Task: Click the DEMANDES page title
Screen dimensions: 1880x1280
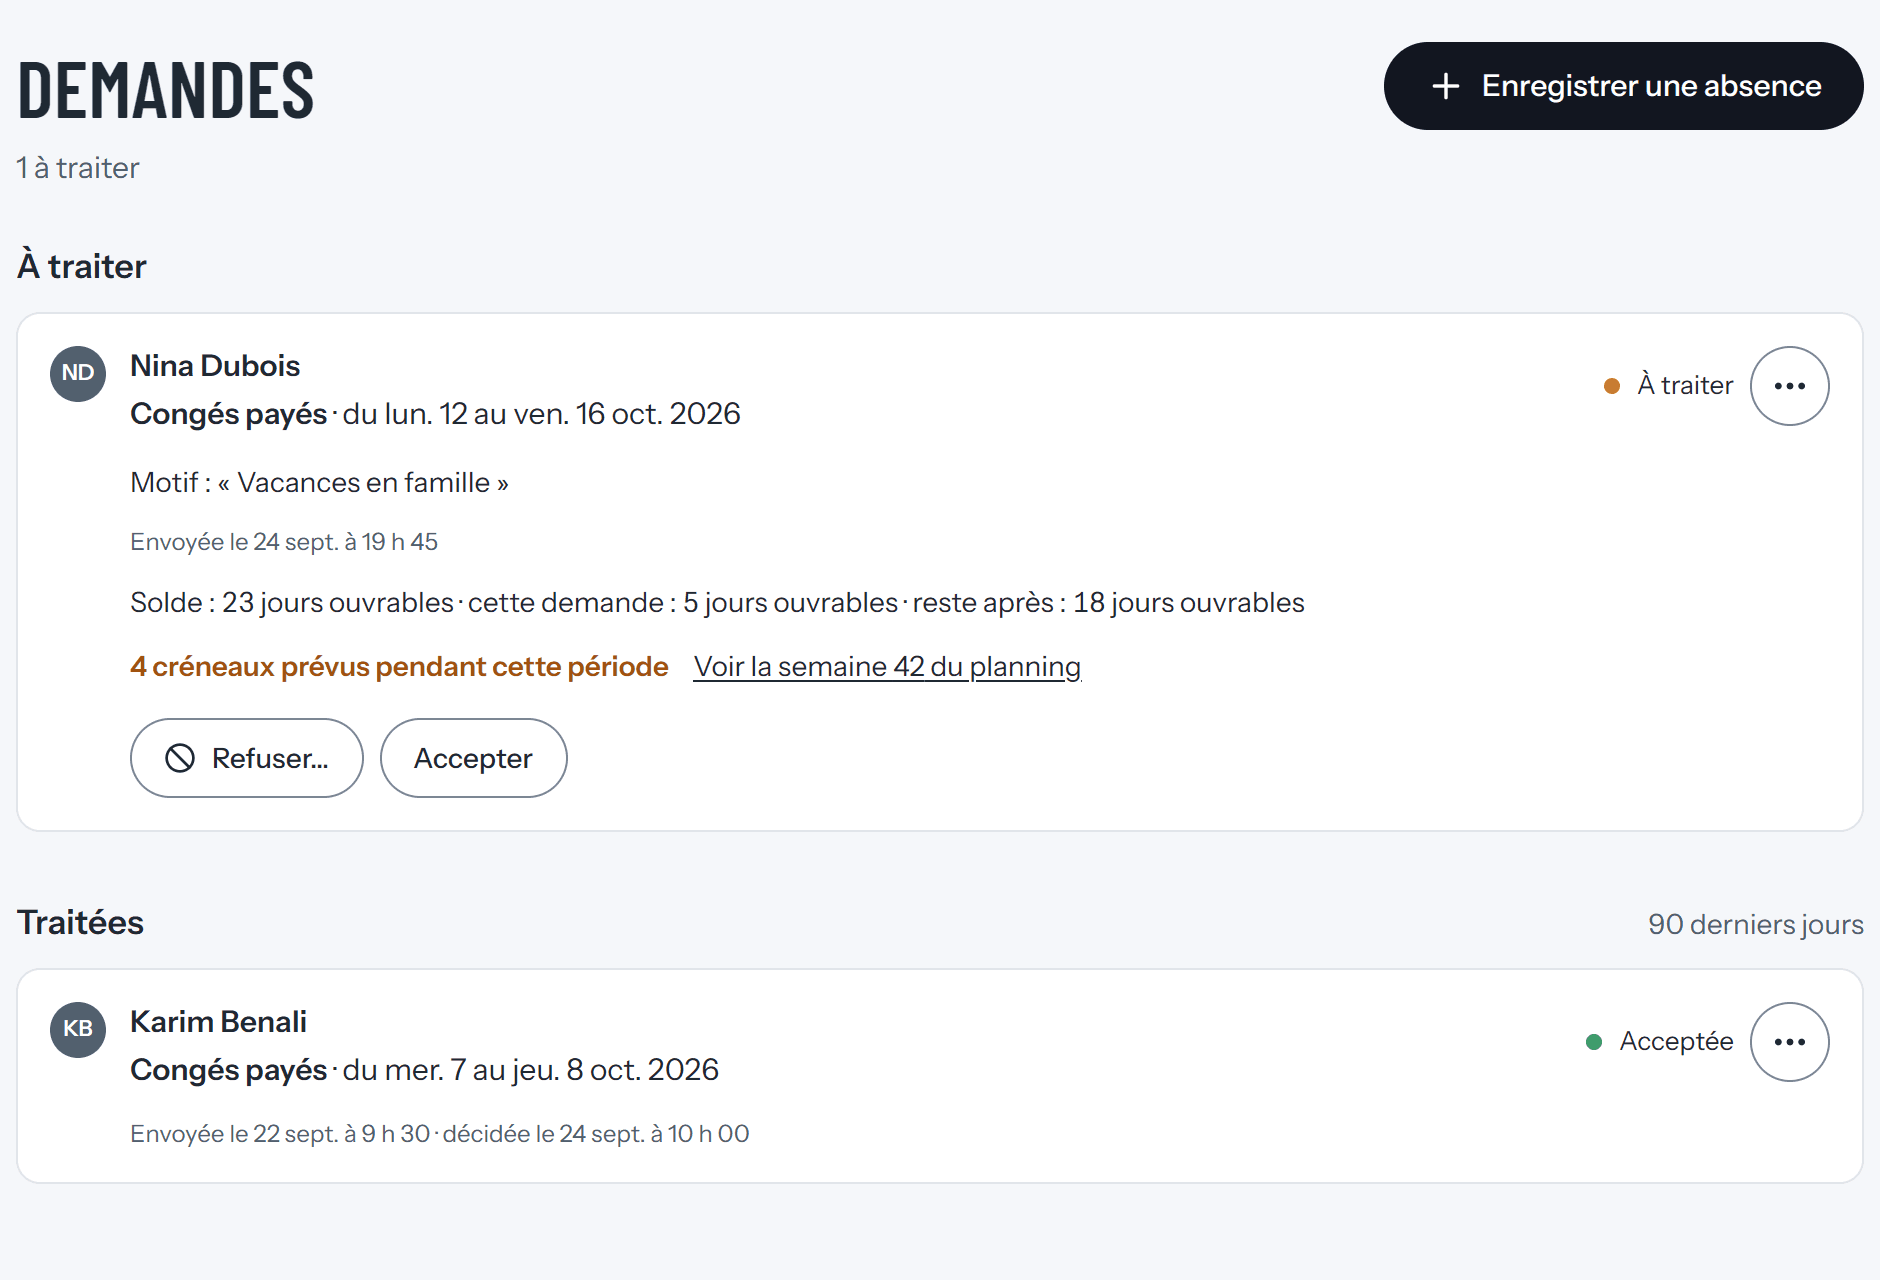Action: pos(166,90)
